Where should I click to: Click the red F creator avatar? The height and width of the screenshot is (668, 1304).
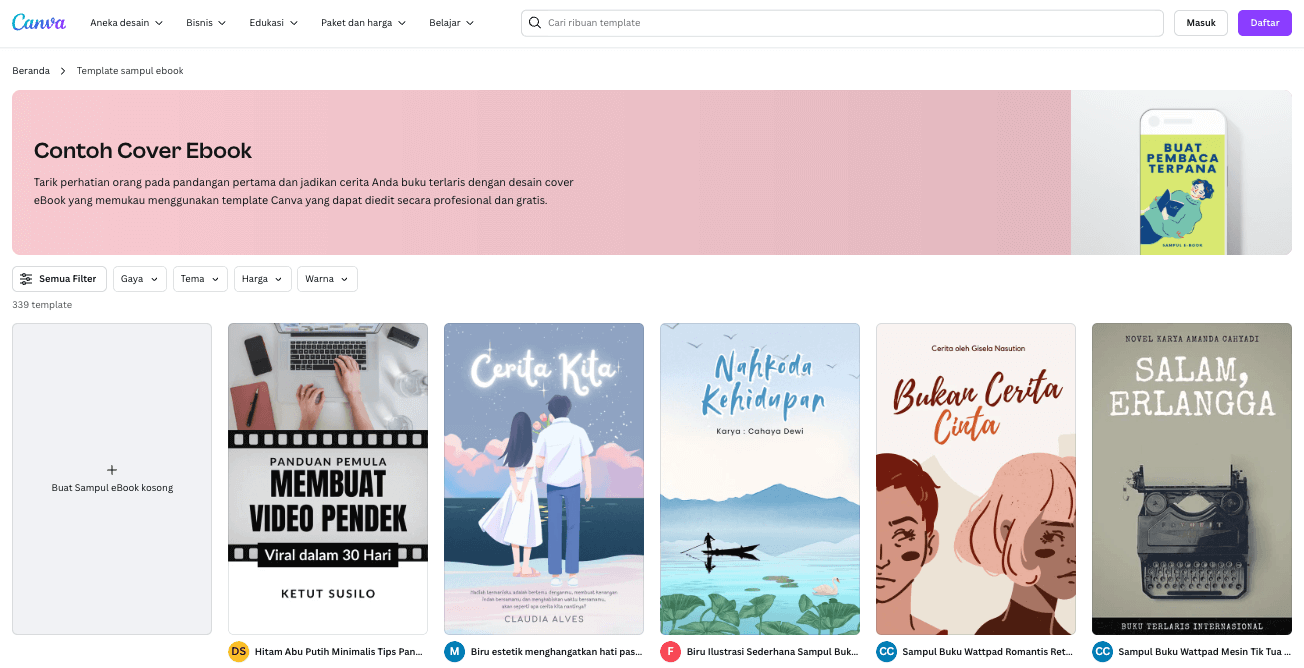click(670, 651)
